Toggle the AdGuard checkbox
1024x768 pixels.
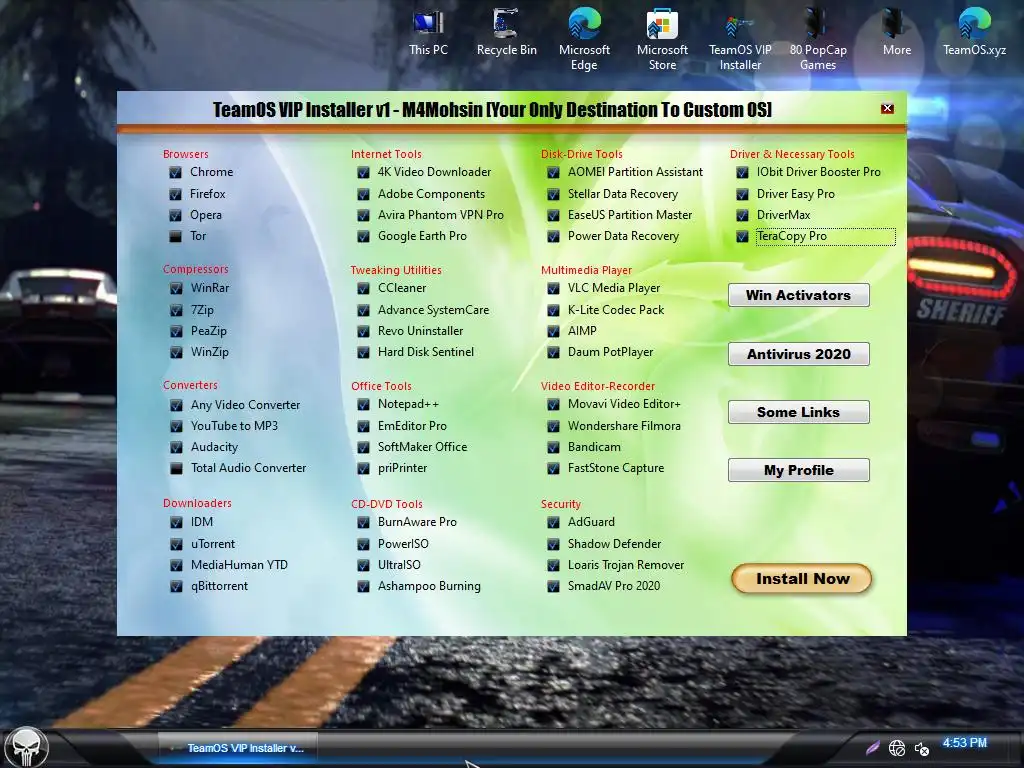pyautogui.click(x=553, y=522)
